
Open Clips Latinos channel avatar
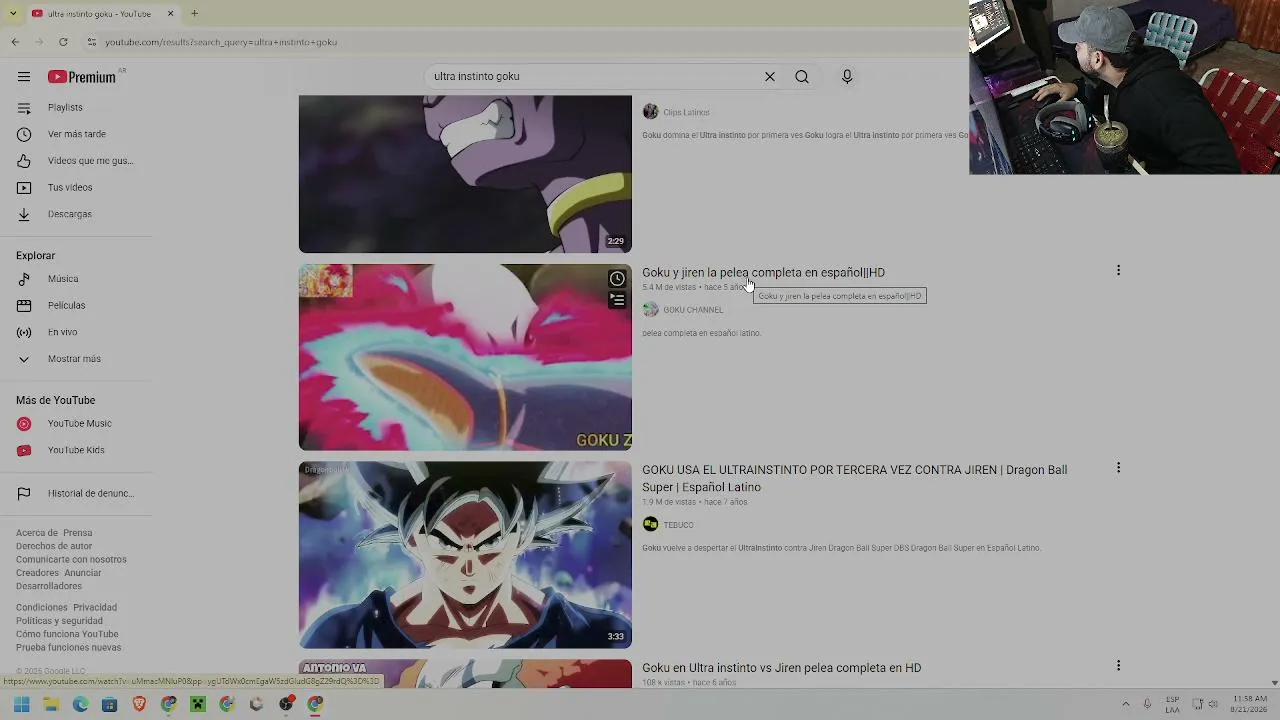click(x=650, y=112)
